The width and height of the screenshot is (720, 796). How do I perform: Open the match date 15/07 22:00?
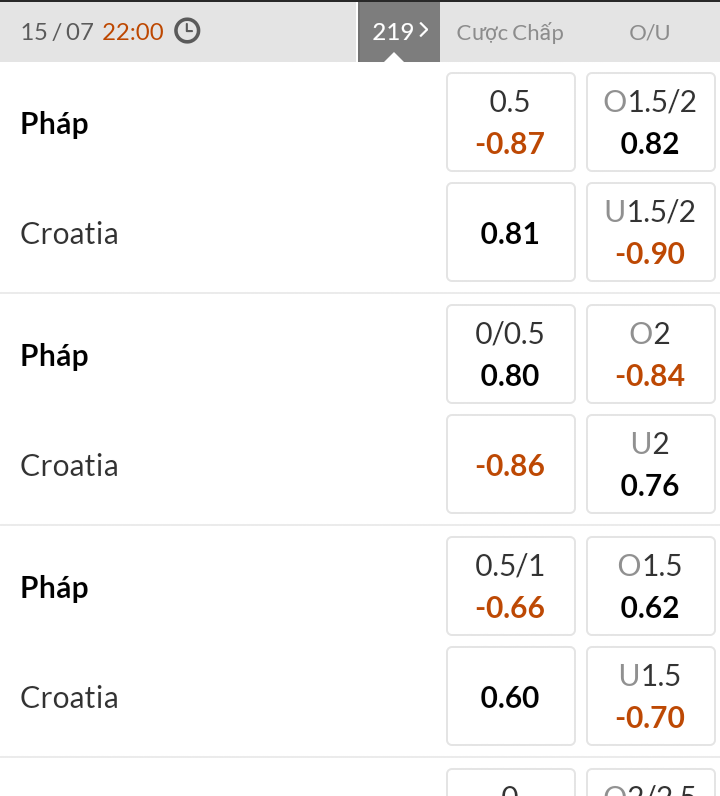click(92, 31)
